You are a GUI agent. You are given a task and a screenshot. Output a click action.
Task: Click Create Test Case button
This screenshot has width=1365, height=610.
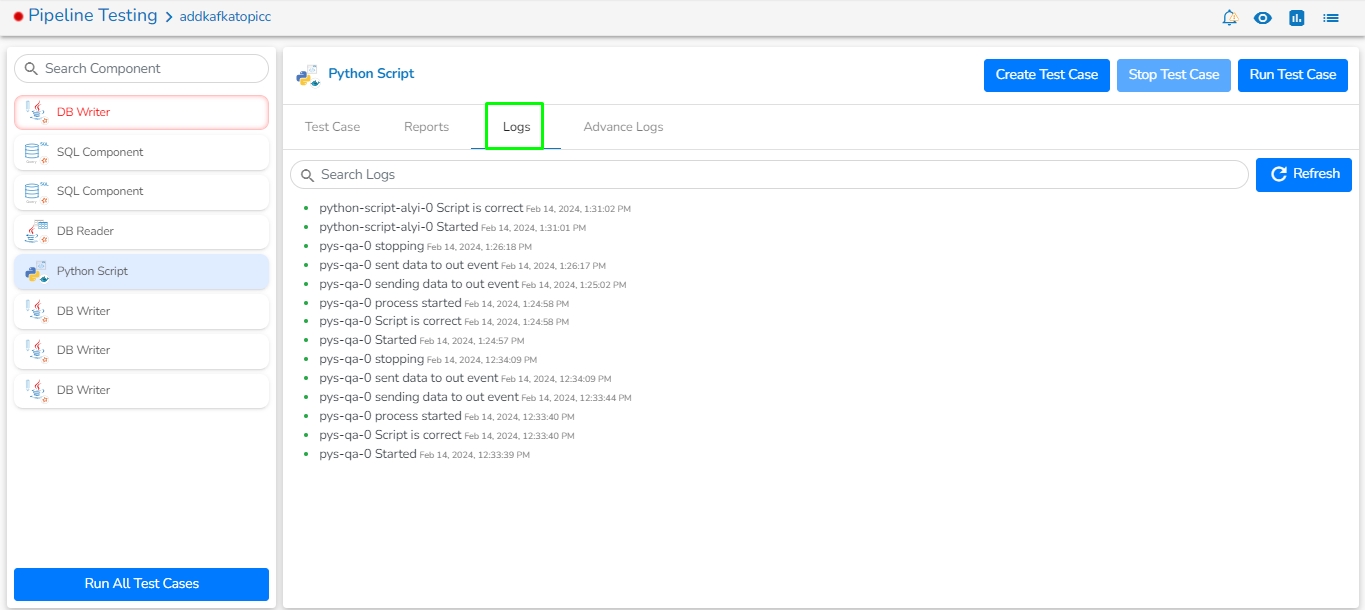point(1047,75)
